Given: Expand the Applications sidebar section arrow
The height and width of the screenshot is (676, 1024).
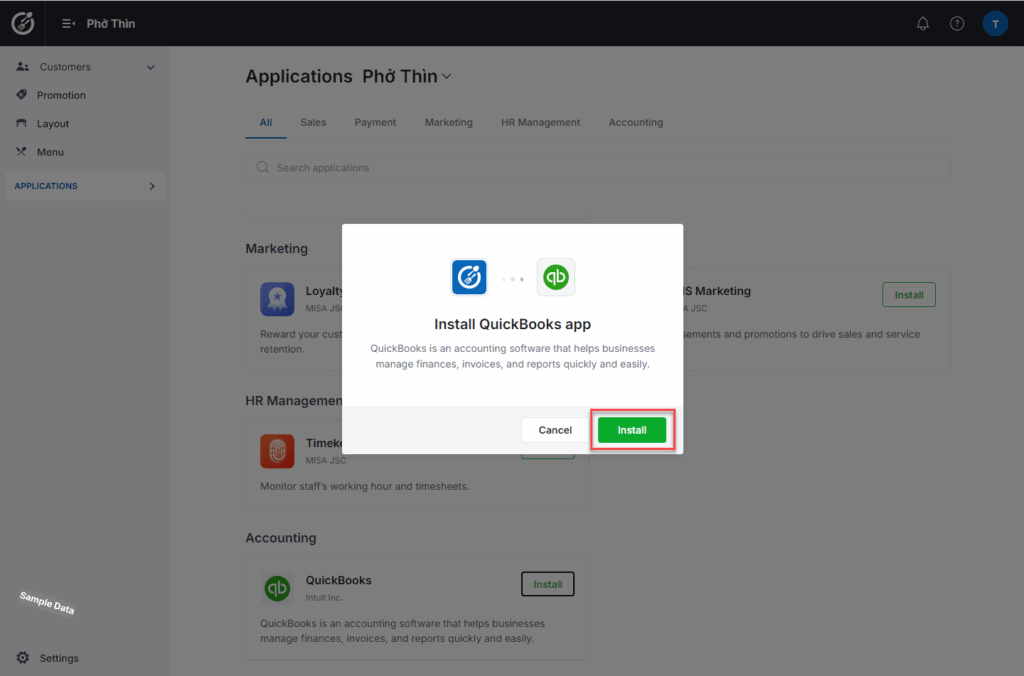Looking at the screenshot, I should coord(152,186).
